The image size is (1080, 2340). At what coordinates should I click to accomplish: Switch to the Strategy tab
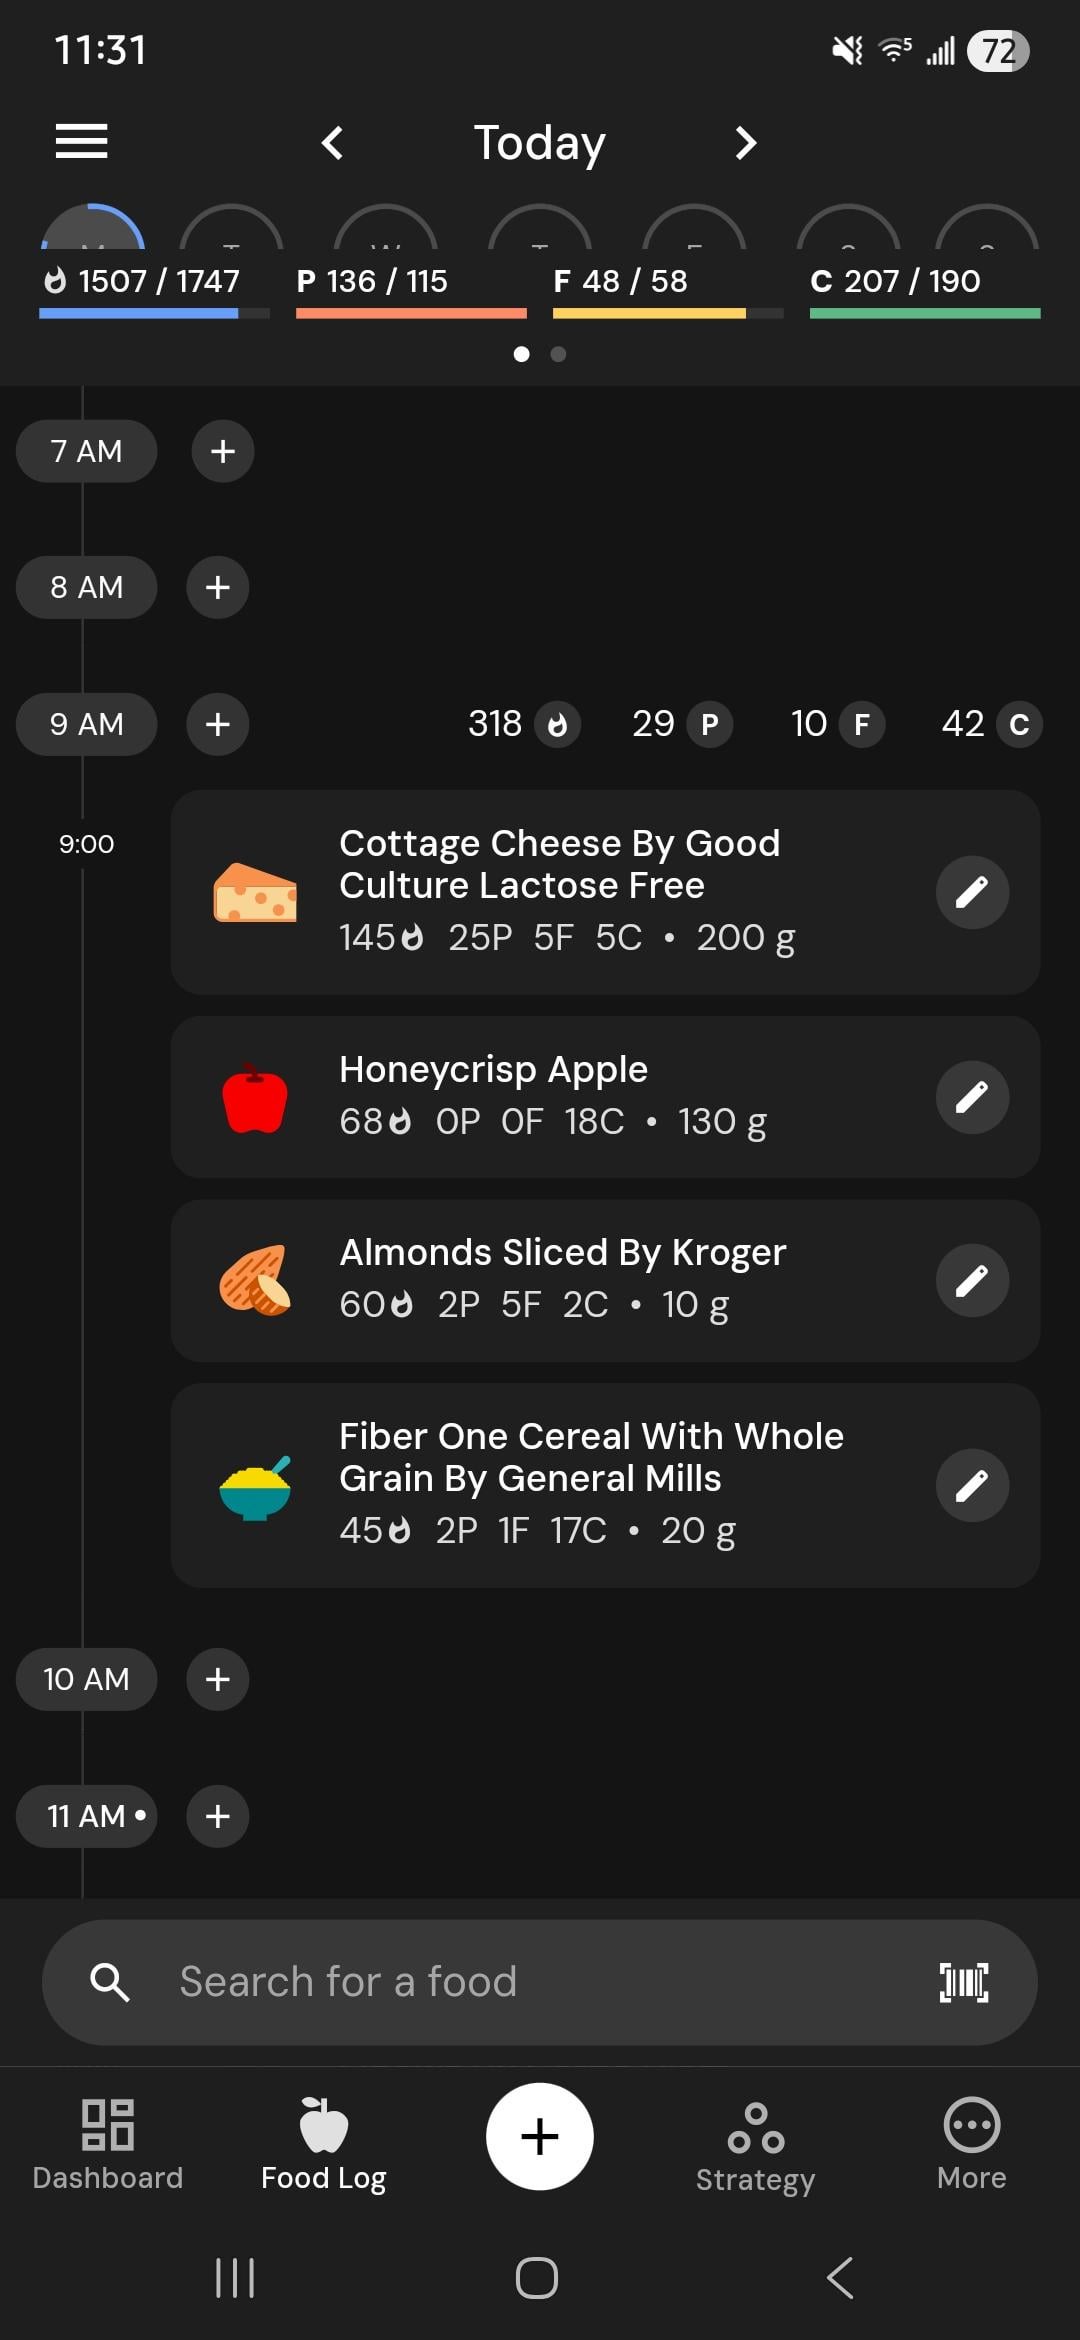[755, 2144]
